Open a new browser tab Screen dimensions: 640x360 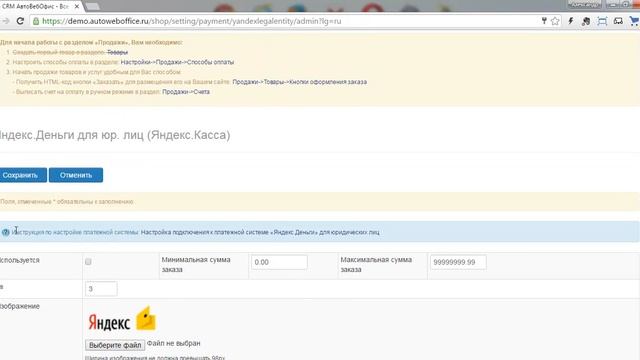[93, 7]
